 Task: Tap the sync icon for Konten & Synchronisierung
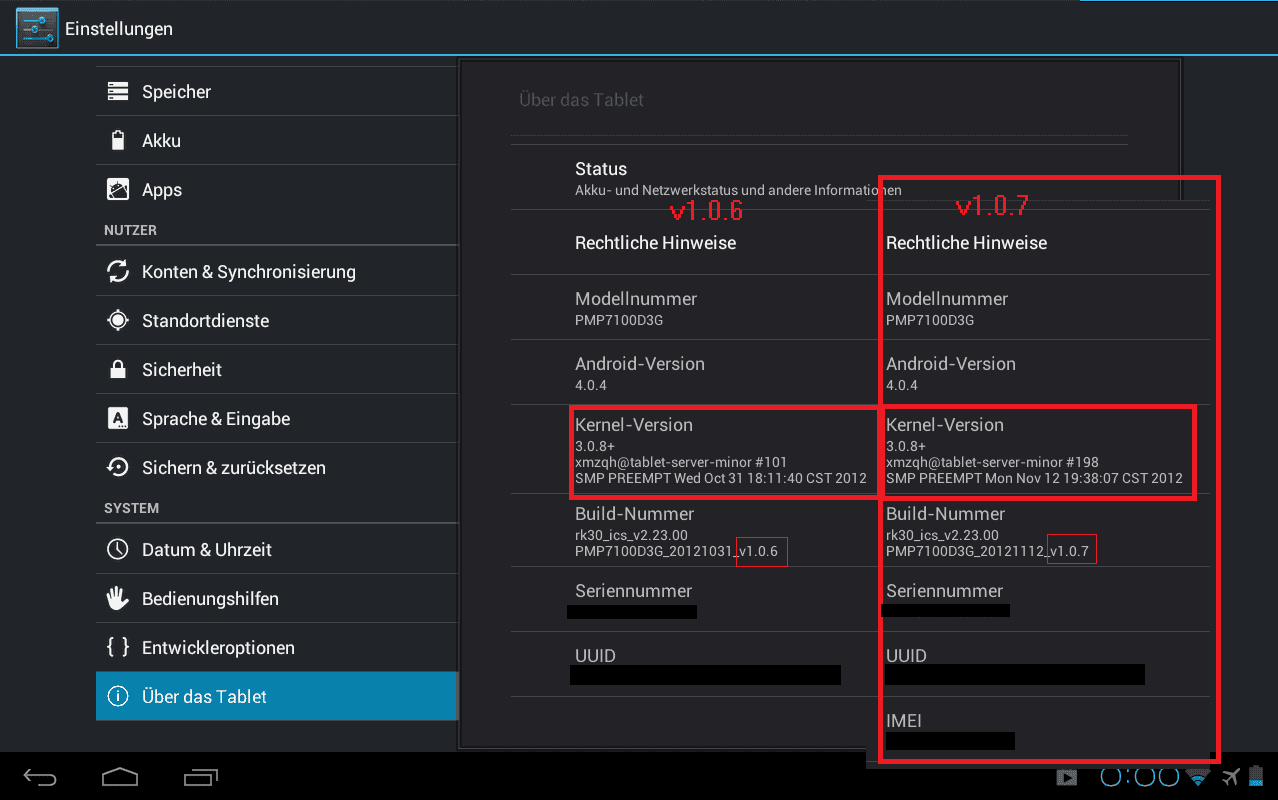118,271
